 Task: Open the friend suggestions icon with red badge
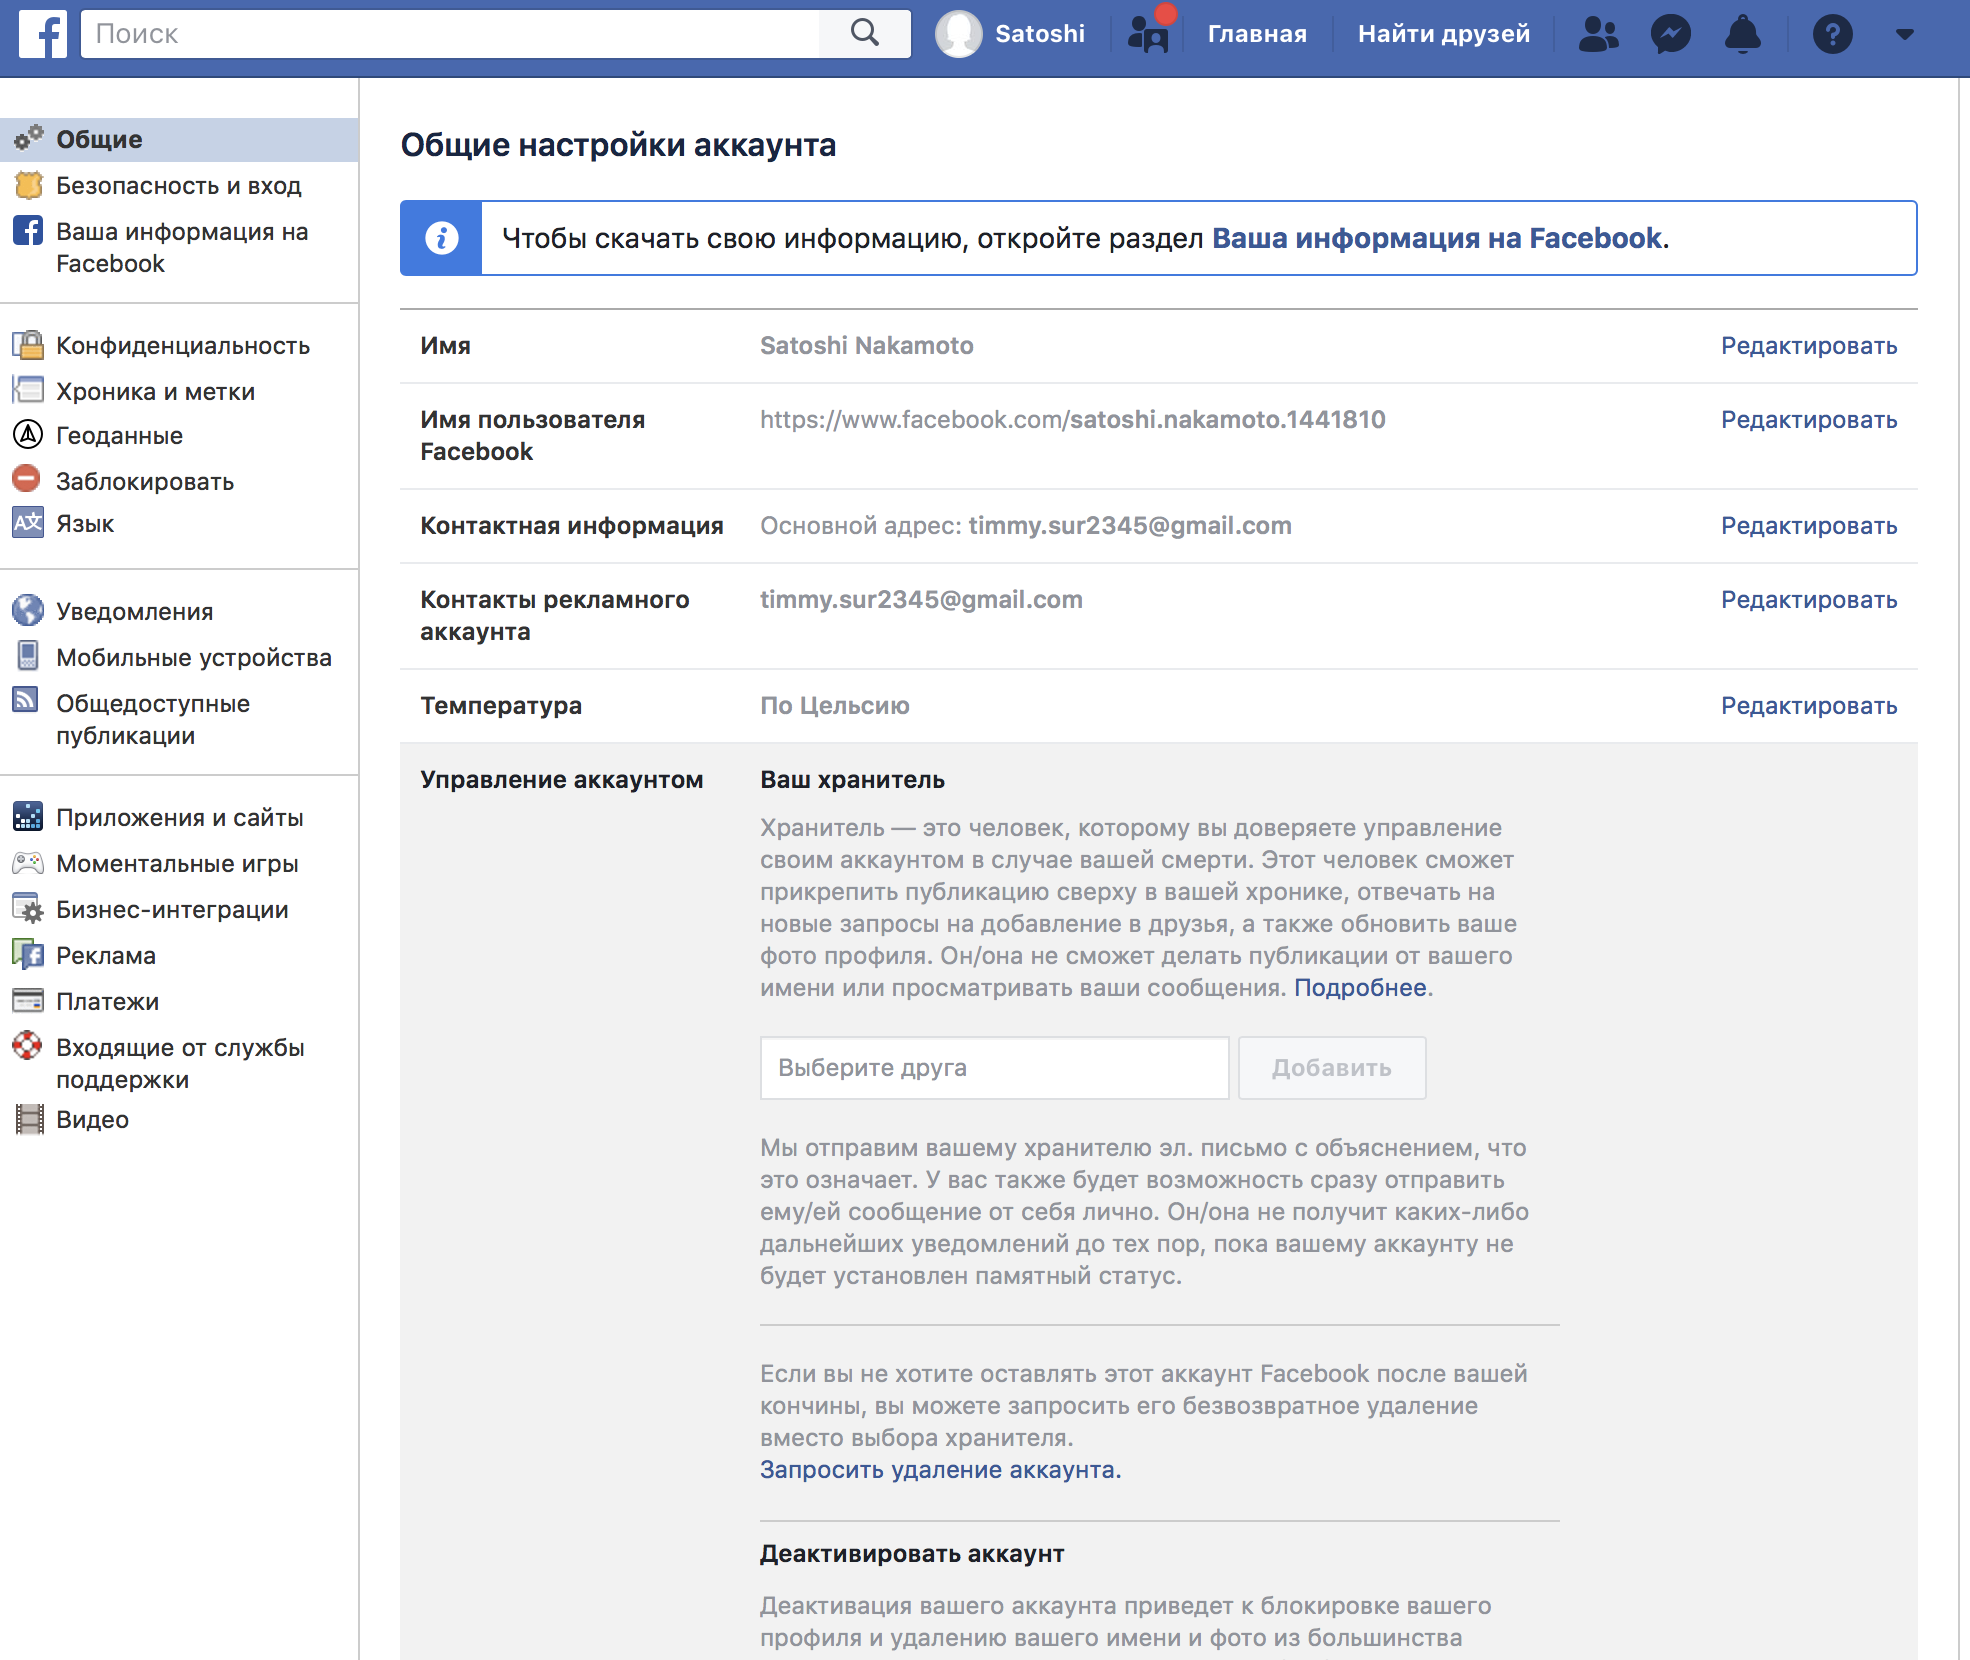[x=1148, y=34]
